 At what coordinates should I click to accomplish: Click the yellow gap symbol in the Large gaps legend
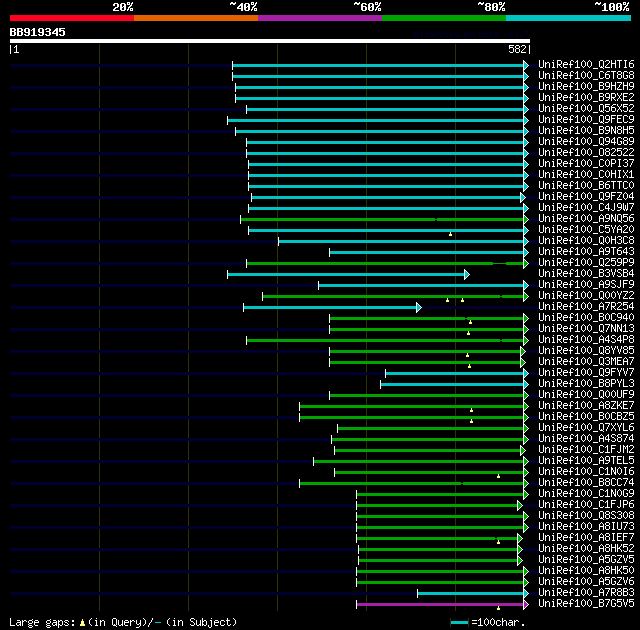coord(82,623)
